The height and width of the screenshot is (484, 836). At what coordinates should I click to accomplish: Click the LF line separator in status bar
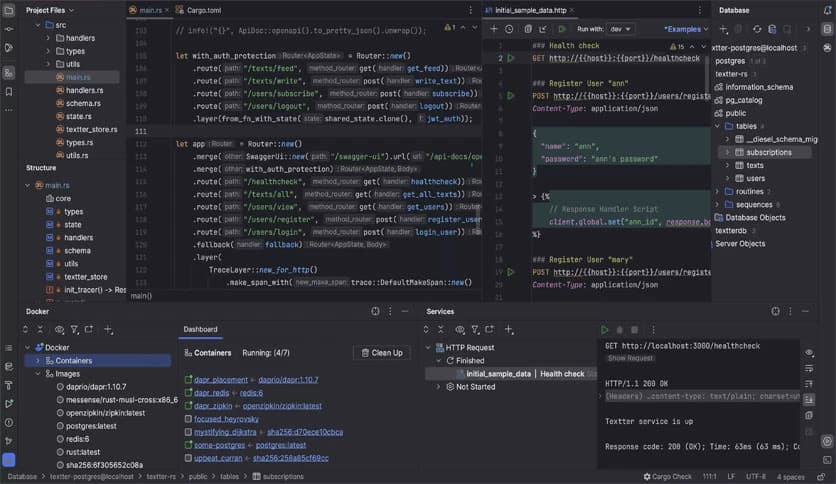pyautogui.click(x=731, y=477)
